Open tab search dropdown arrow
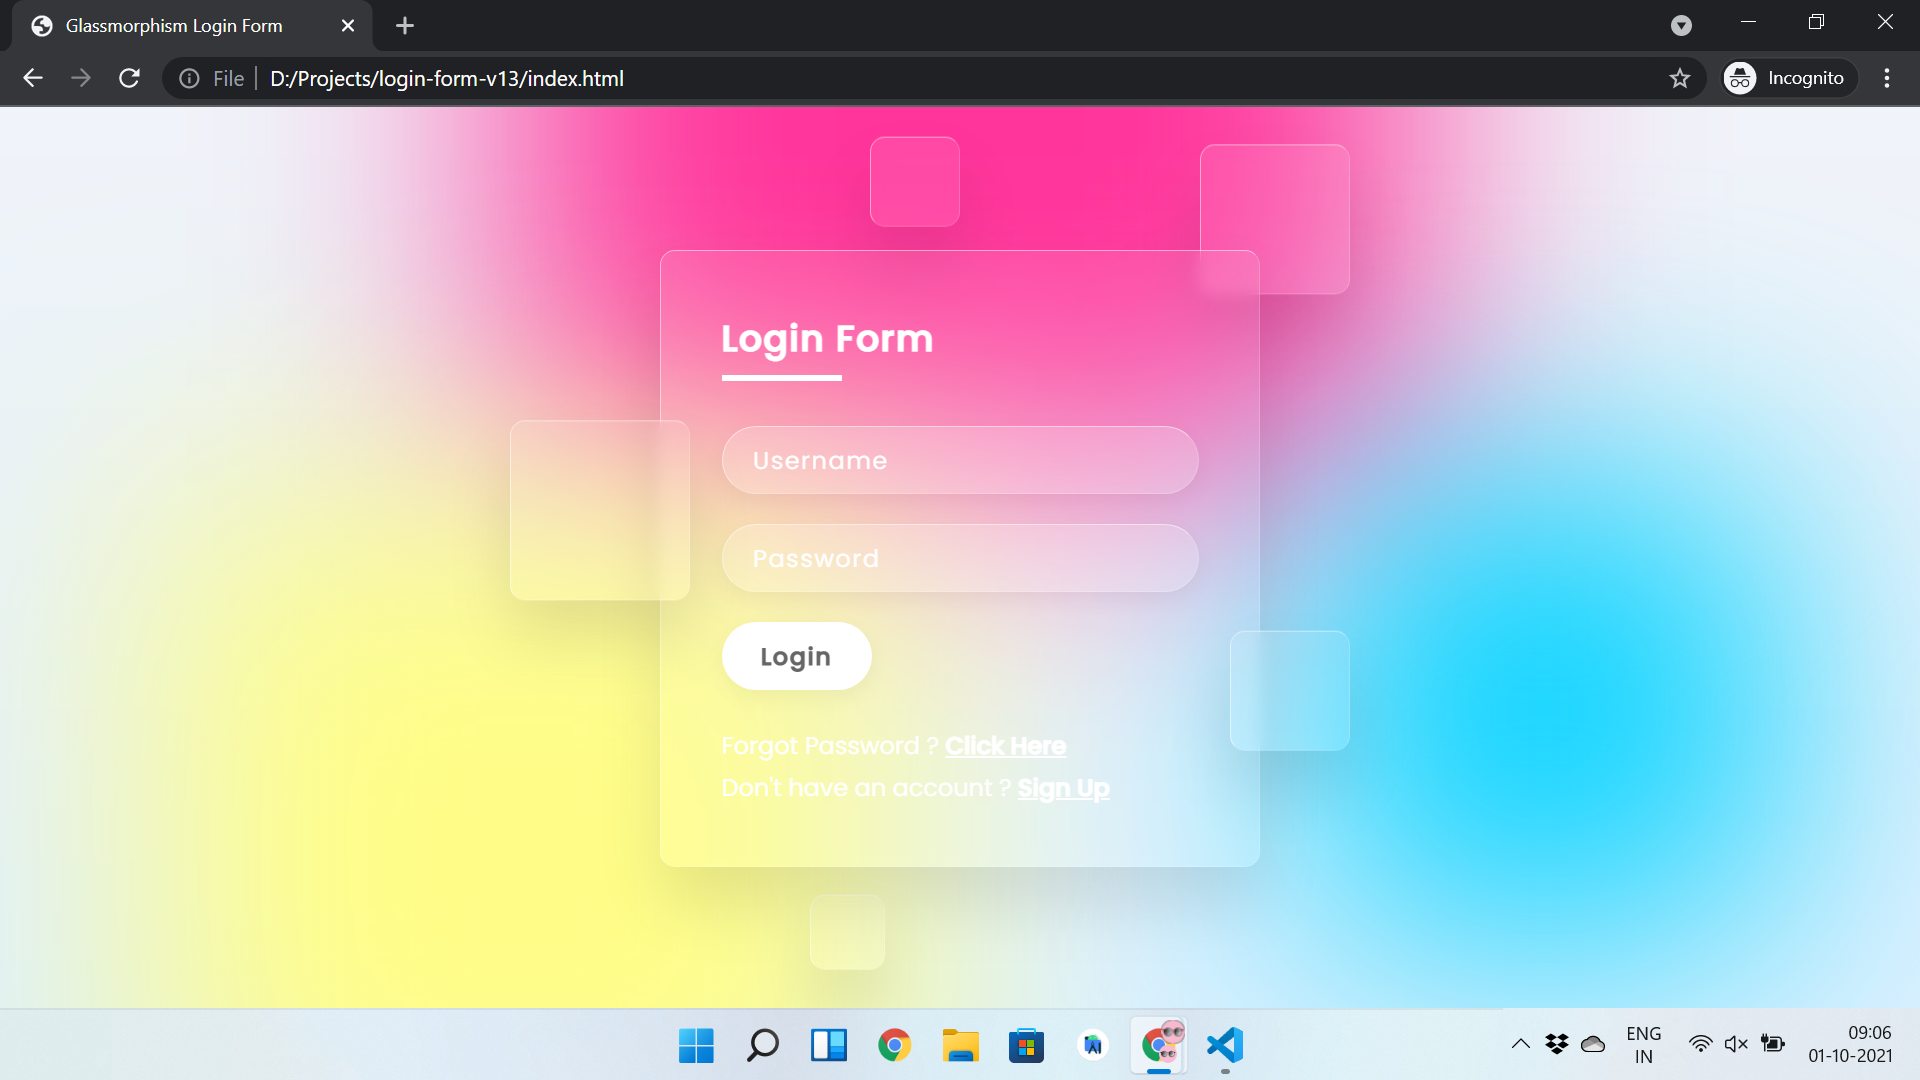The width and height of the screenshot is (1920, 1080). click(x=1681, y=26)
